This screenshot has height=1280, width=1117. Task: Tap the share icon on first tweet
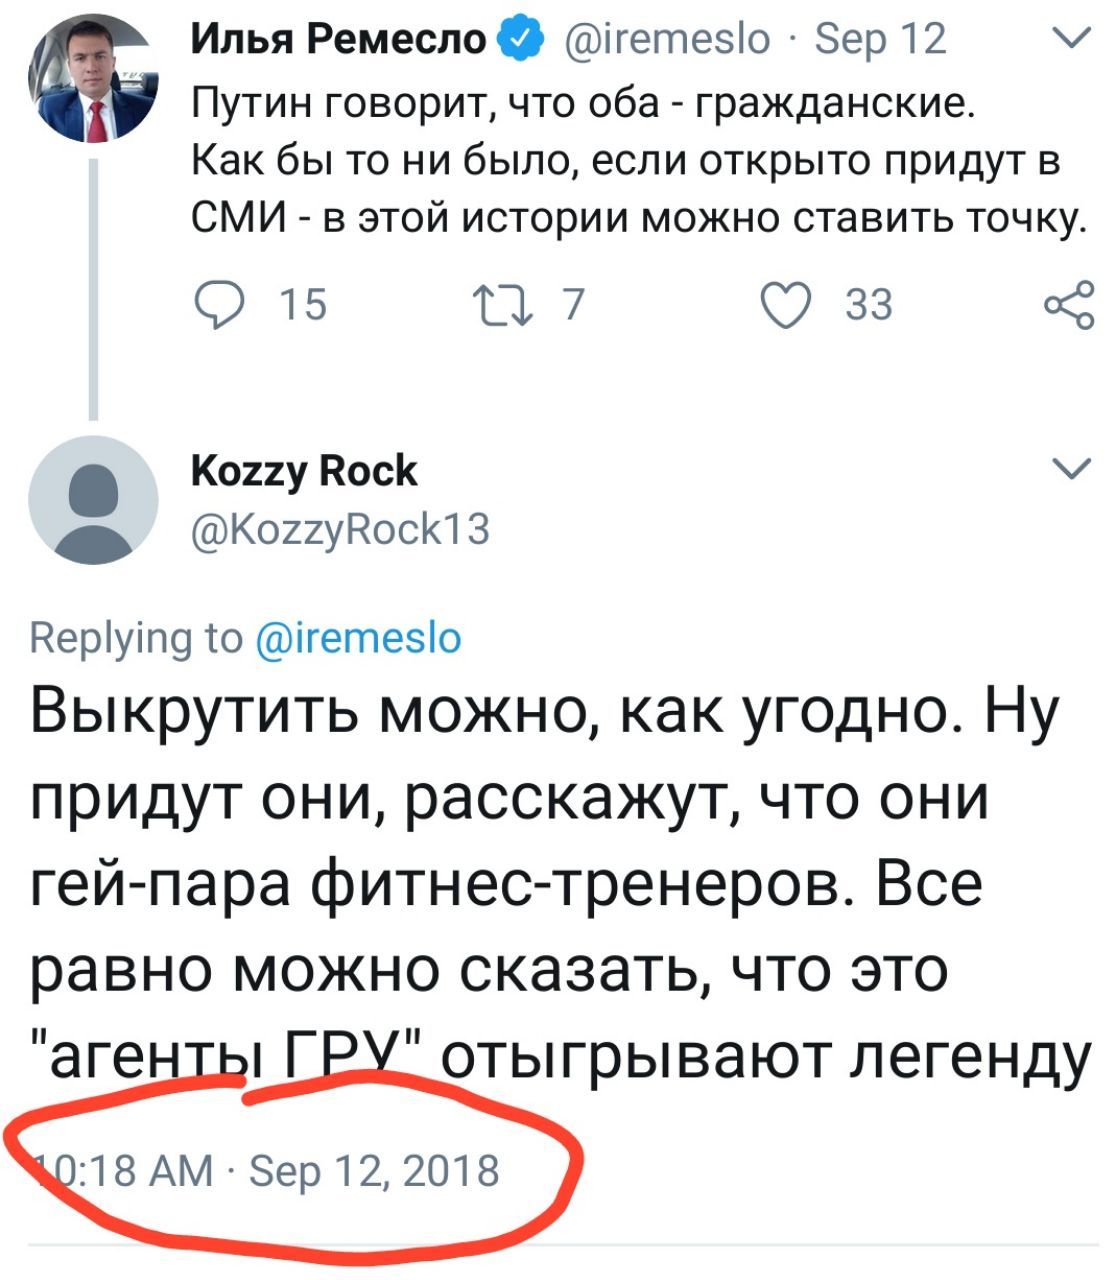[1068, 305]
